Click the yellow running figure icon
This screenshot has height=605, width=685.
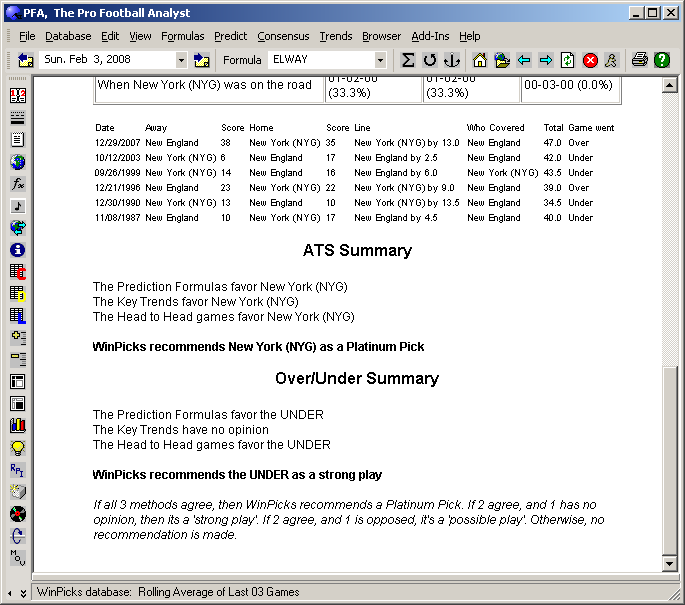611,60
